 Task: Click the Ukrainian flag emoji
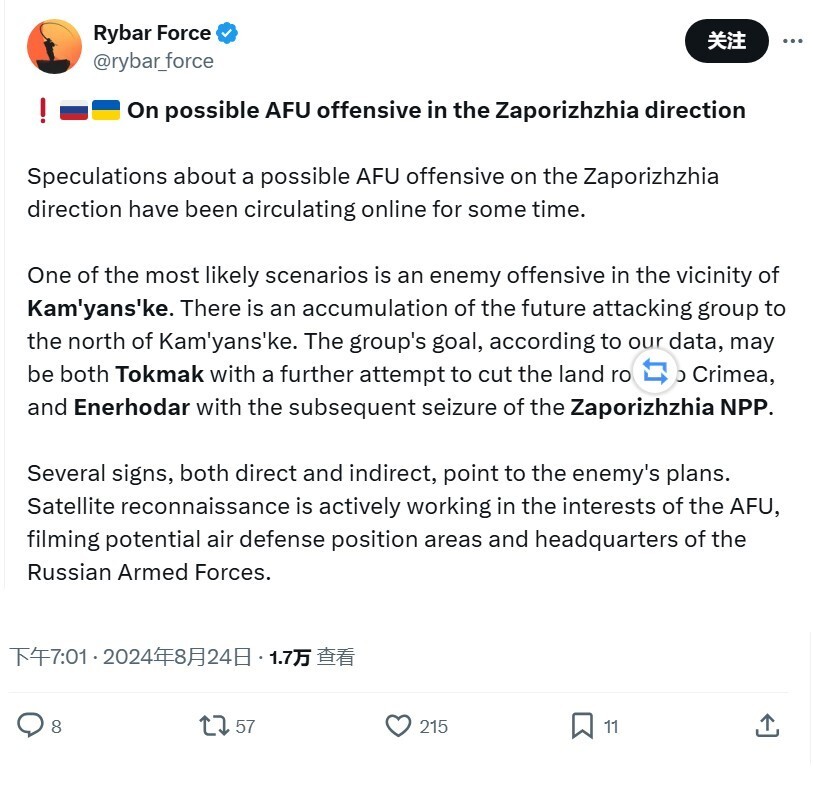(106, 110)
